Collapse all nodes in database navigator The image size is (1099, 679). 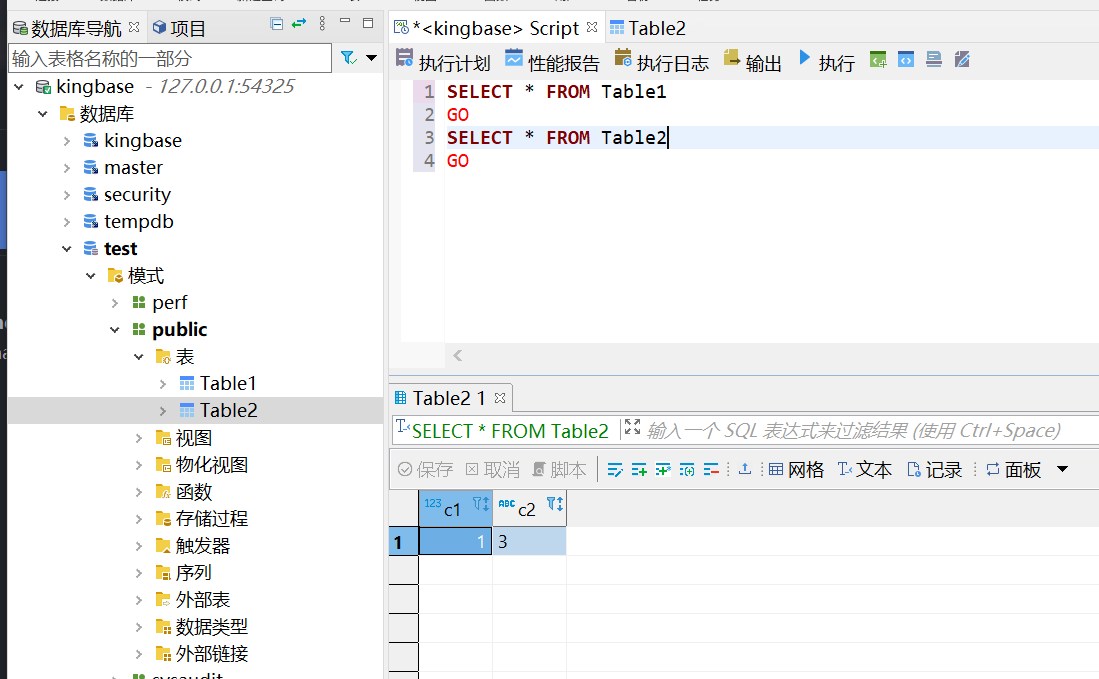coord(277,25)
